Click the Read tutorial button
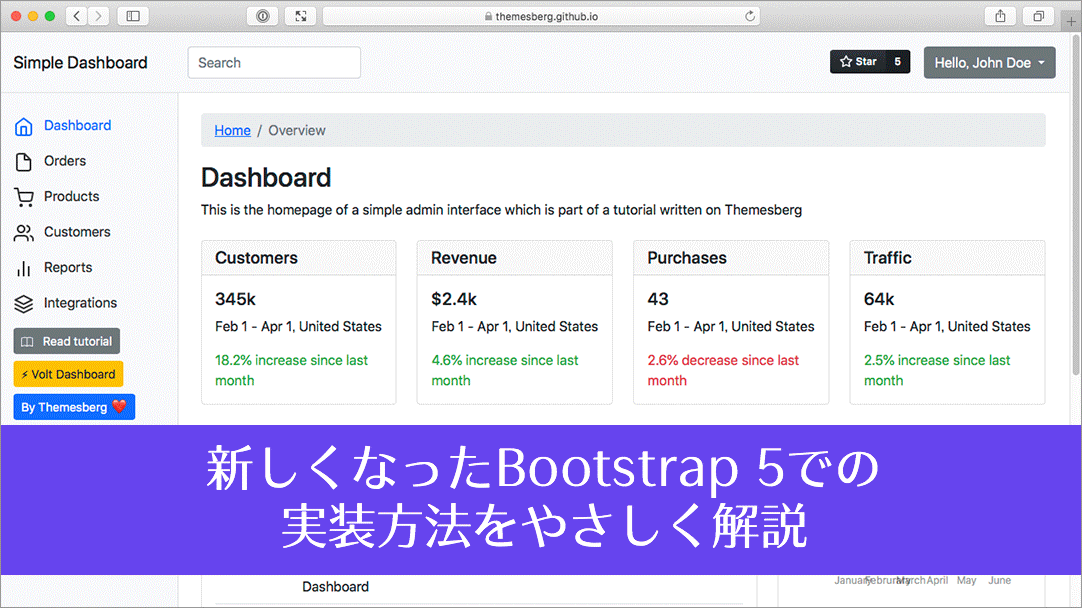 coord(66,340)
